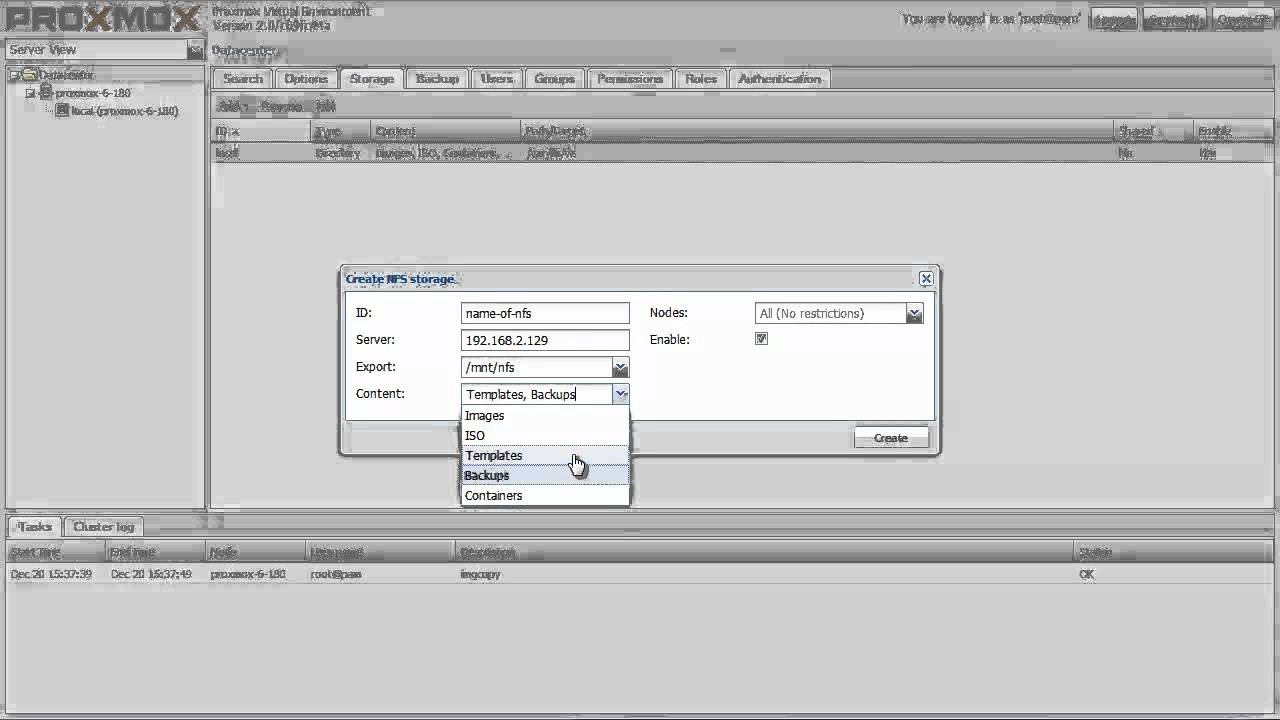
Task: Open the Server View dropdown
Action: pos(195,49)
